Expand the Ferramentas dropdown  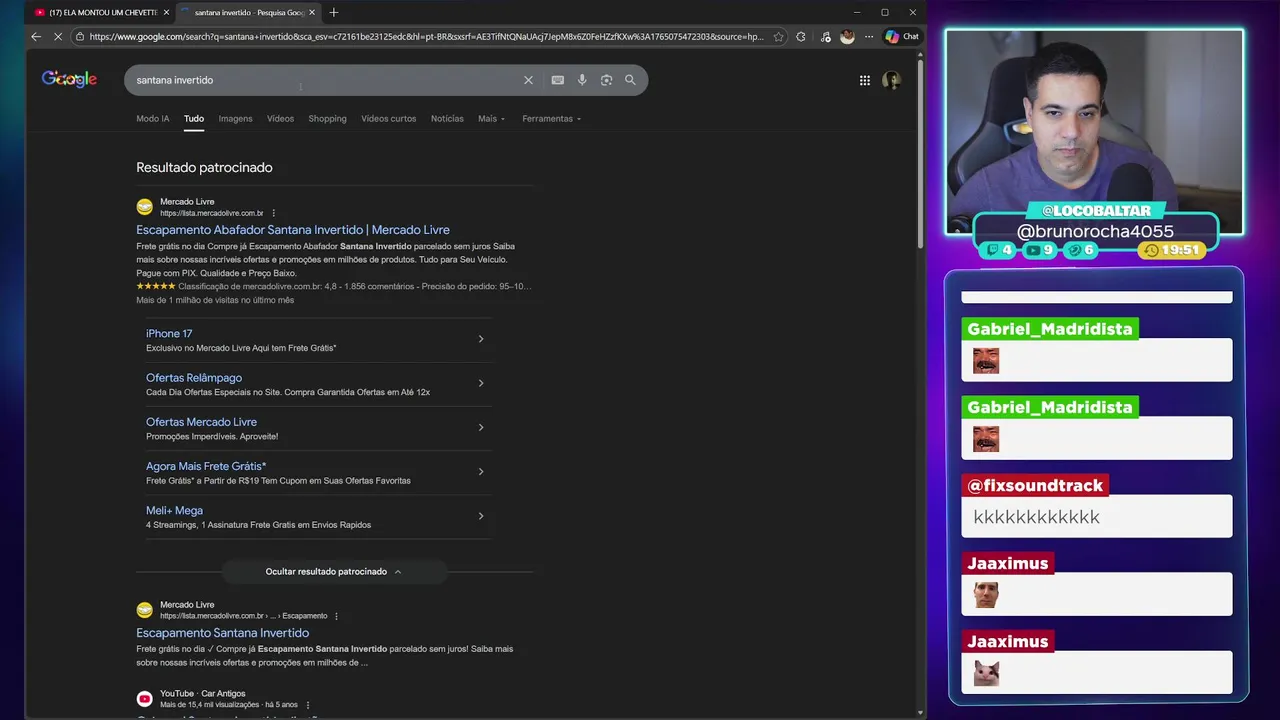[x=551, y=118]
